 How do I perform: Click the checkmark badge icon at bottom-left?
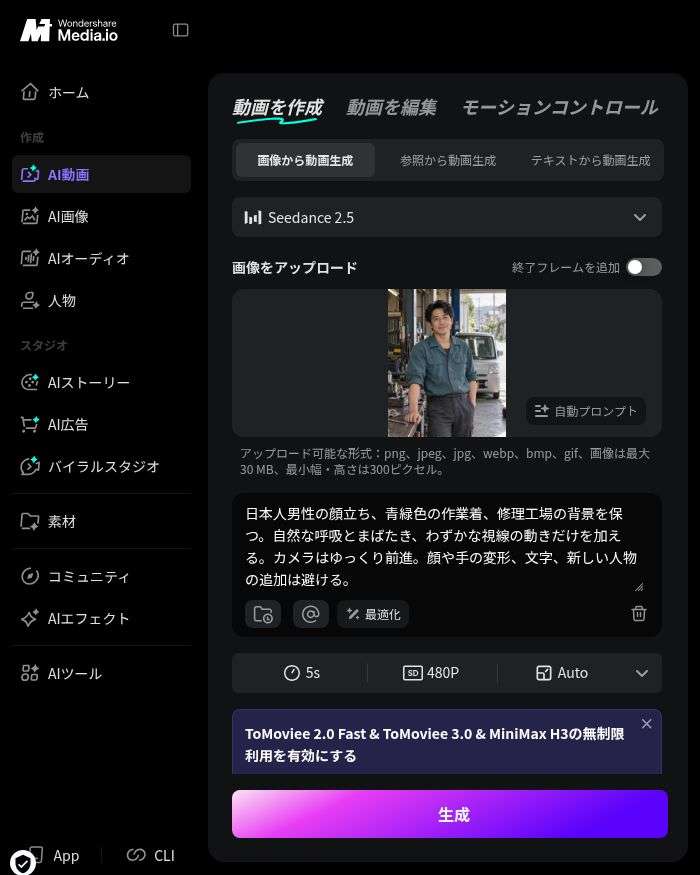(x=23, y=863)
